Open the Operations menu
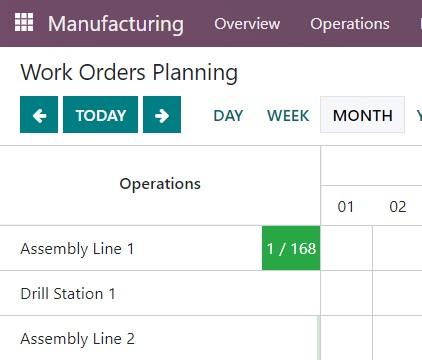The image size is (422, 360). pyautogui.click(x=350, y=24)
